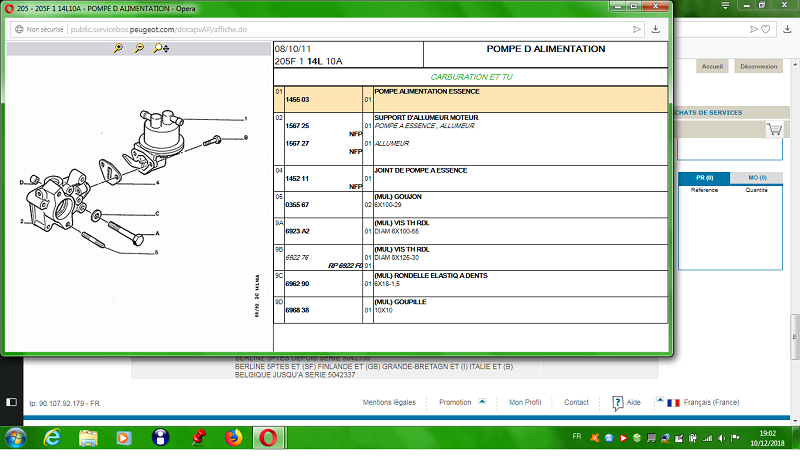Viewport: 800px width, 468px height.
Task: Click (MUL) RONDELLE ELASTIQ A DENTS row
Action: [x=470, y=284]
